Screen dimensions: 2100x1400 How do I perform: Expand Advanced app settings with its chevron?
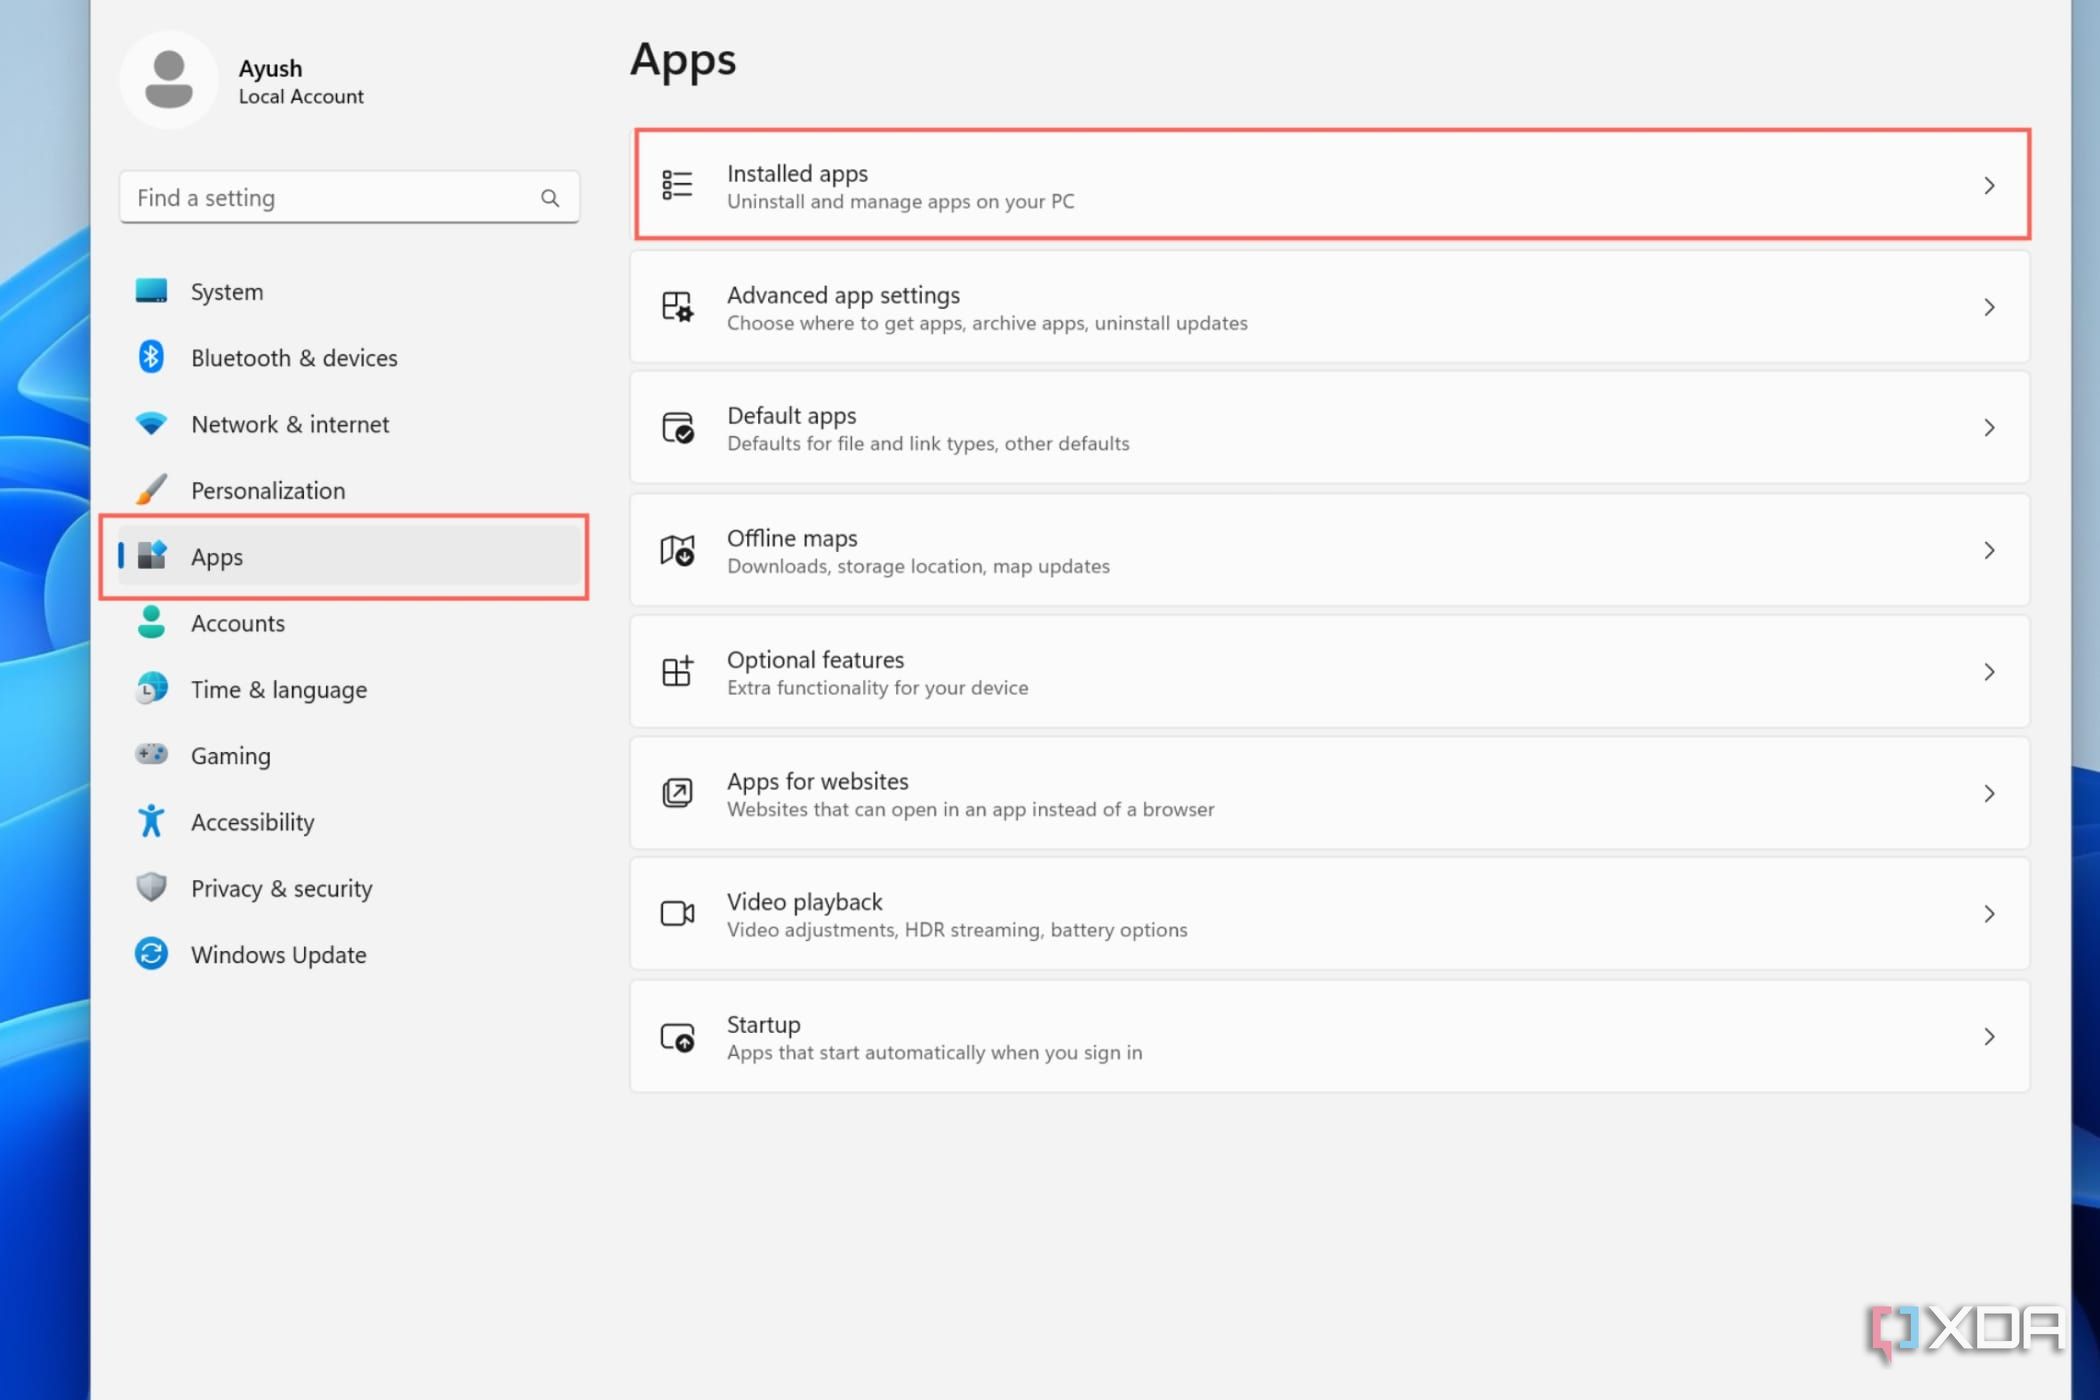(1988, 307)
